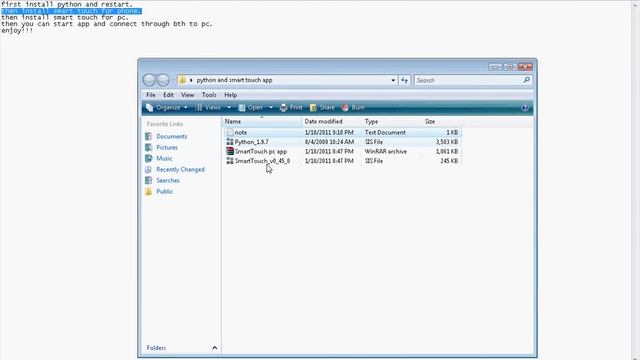Select the note text document
Screen dimensions: 640x360
click(240, 132)
